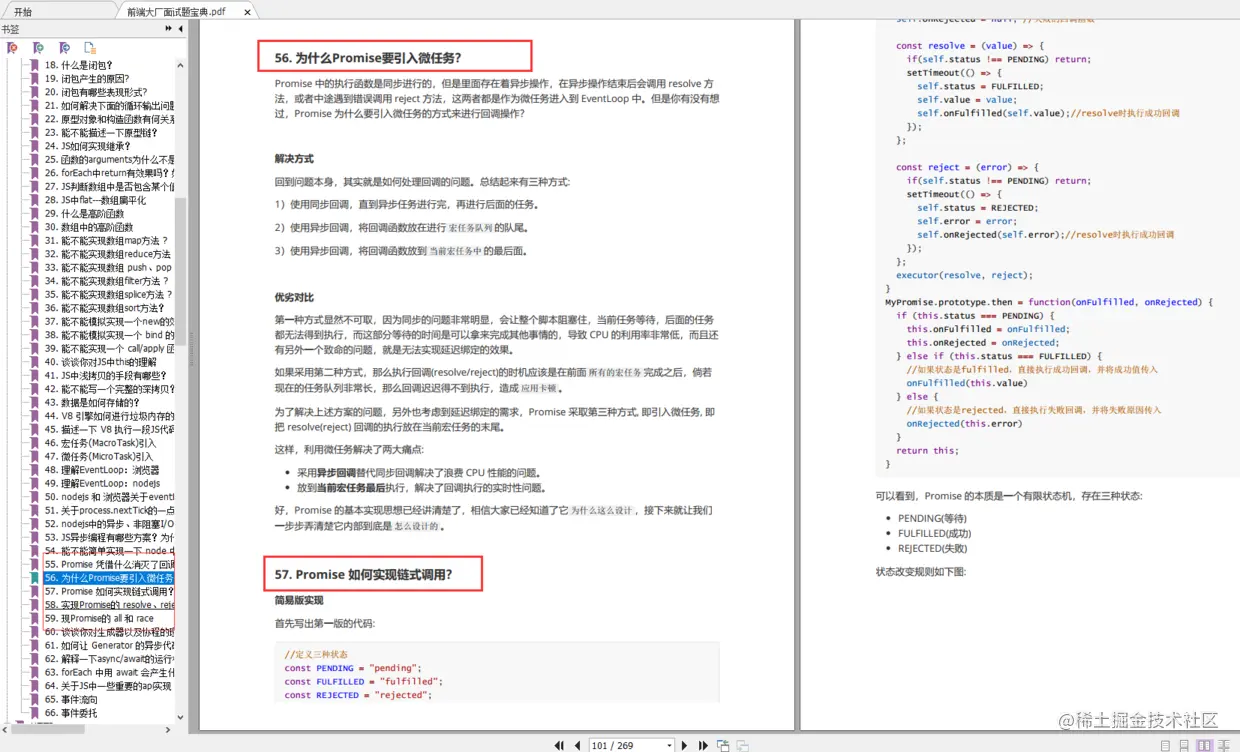Click the green bookmark icon of item 56
1240x752 pixels.
point(35,578)
